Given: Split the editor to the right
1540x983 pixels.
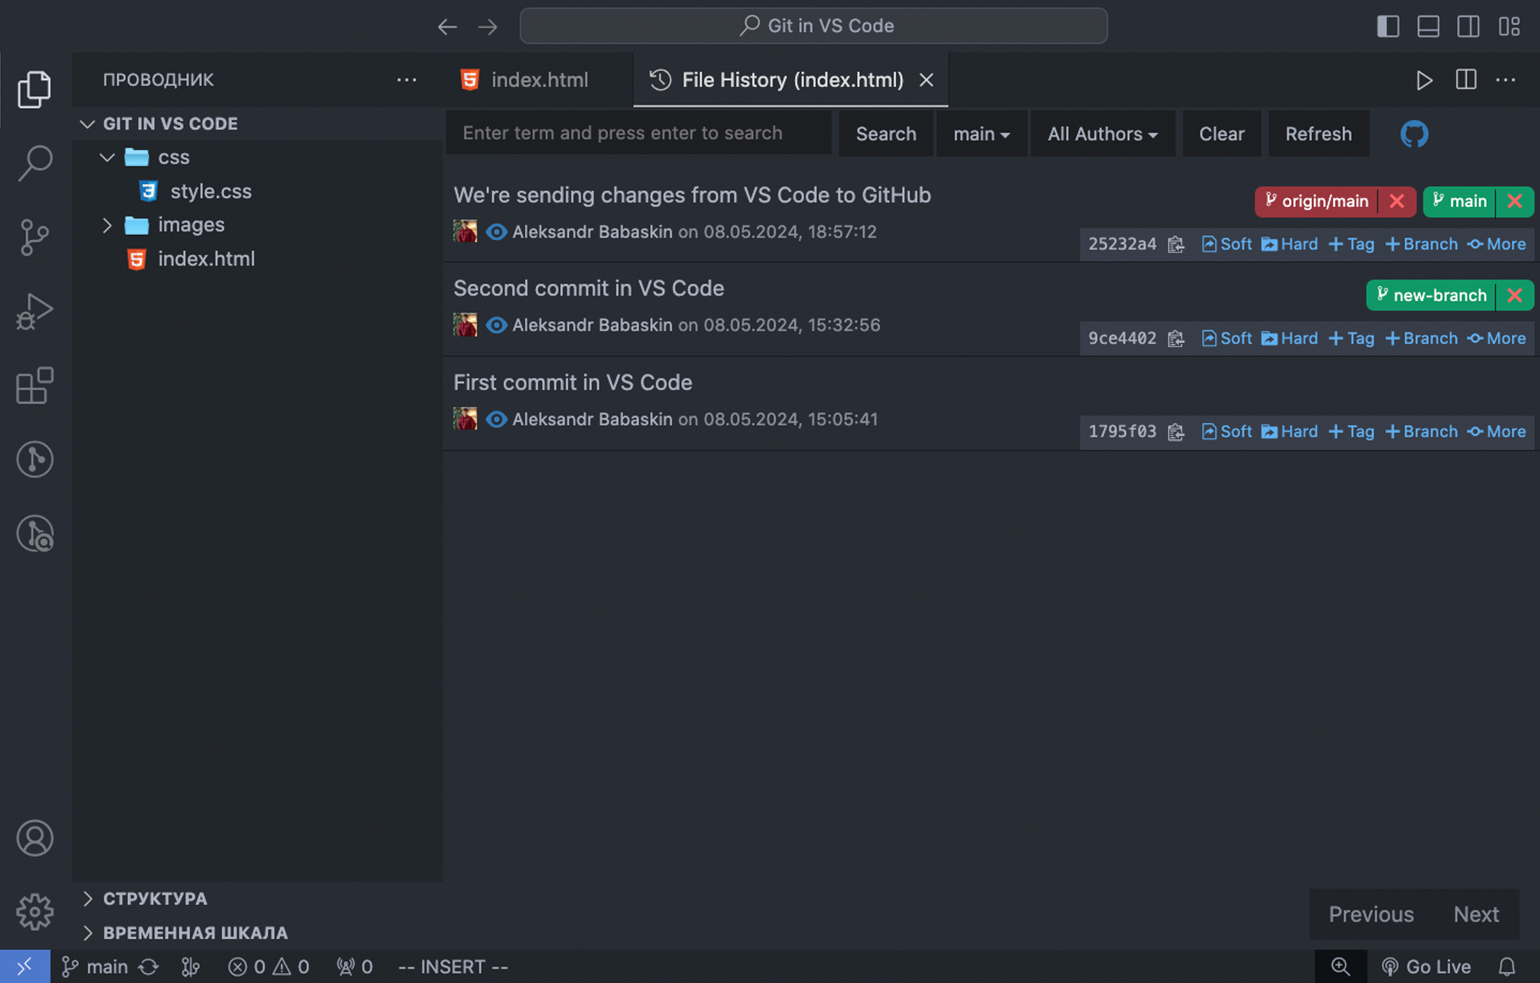Looking at the screenshot, I should point(1466,80).
